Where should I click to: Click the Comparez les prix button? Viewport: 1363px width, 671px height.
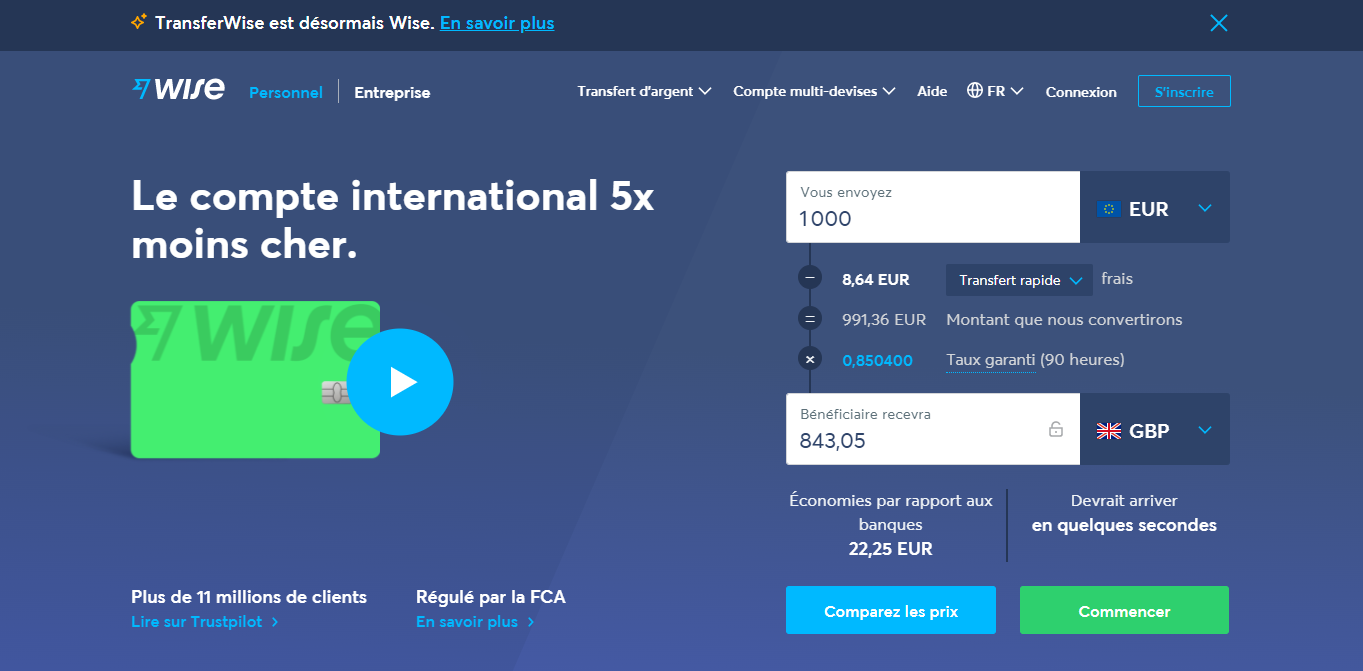(x=890, y=611)
